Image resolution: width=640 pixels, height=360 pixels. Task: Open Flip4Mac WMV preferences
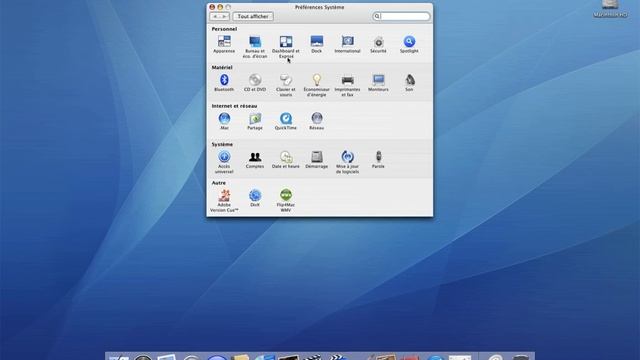286,200
